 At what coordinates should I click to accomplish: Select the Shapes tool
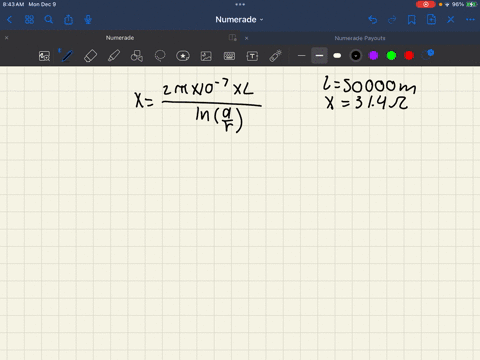tap(137, 56)
